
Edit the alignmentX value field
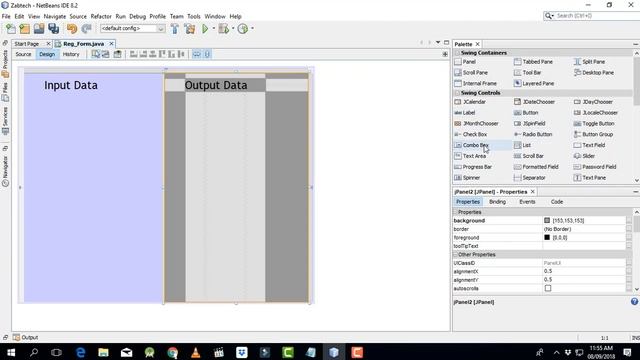click(x=584, y=271)
